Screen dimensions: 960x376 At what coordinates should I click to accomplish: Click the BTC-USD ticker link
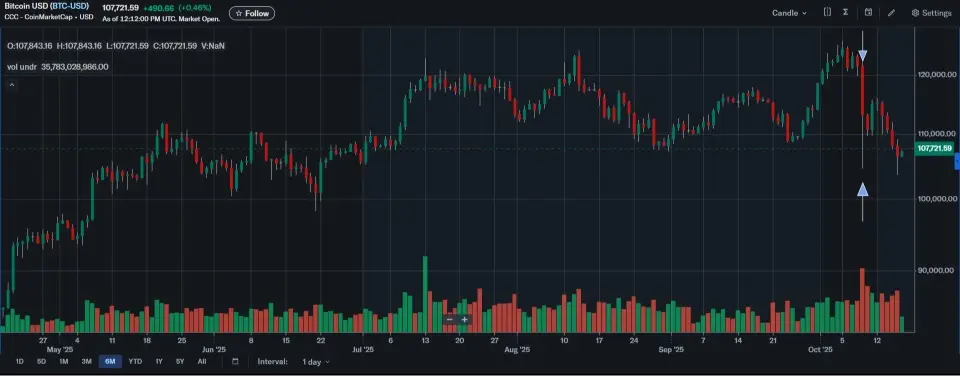pyautogui.click(x=69, y=6)
